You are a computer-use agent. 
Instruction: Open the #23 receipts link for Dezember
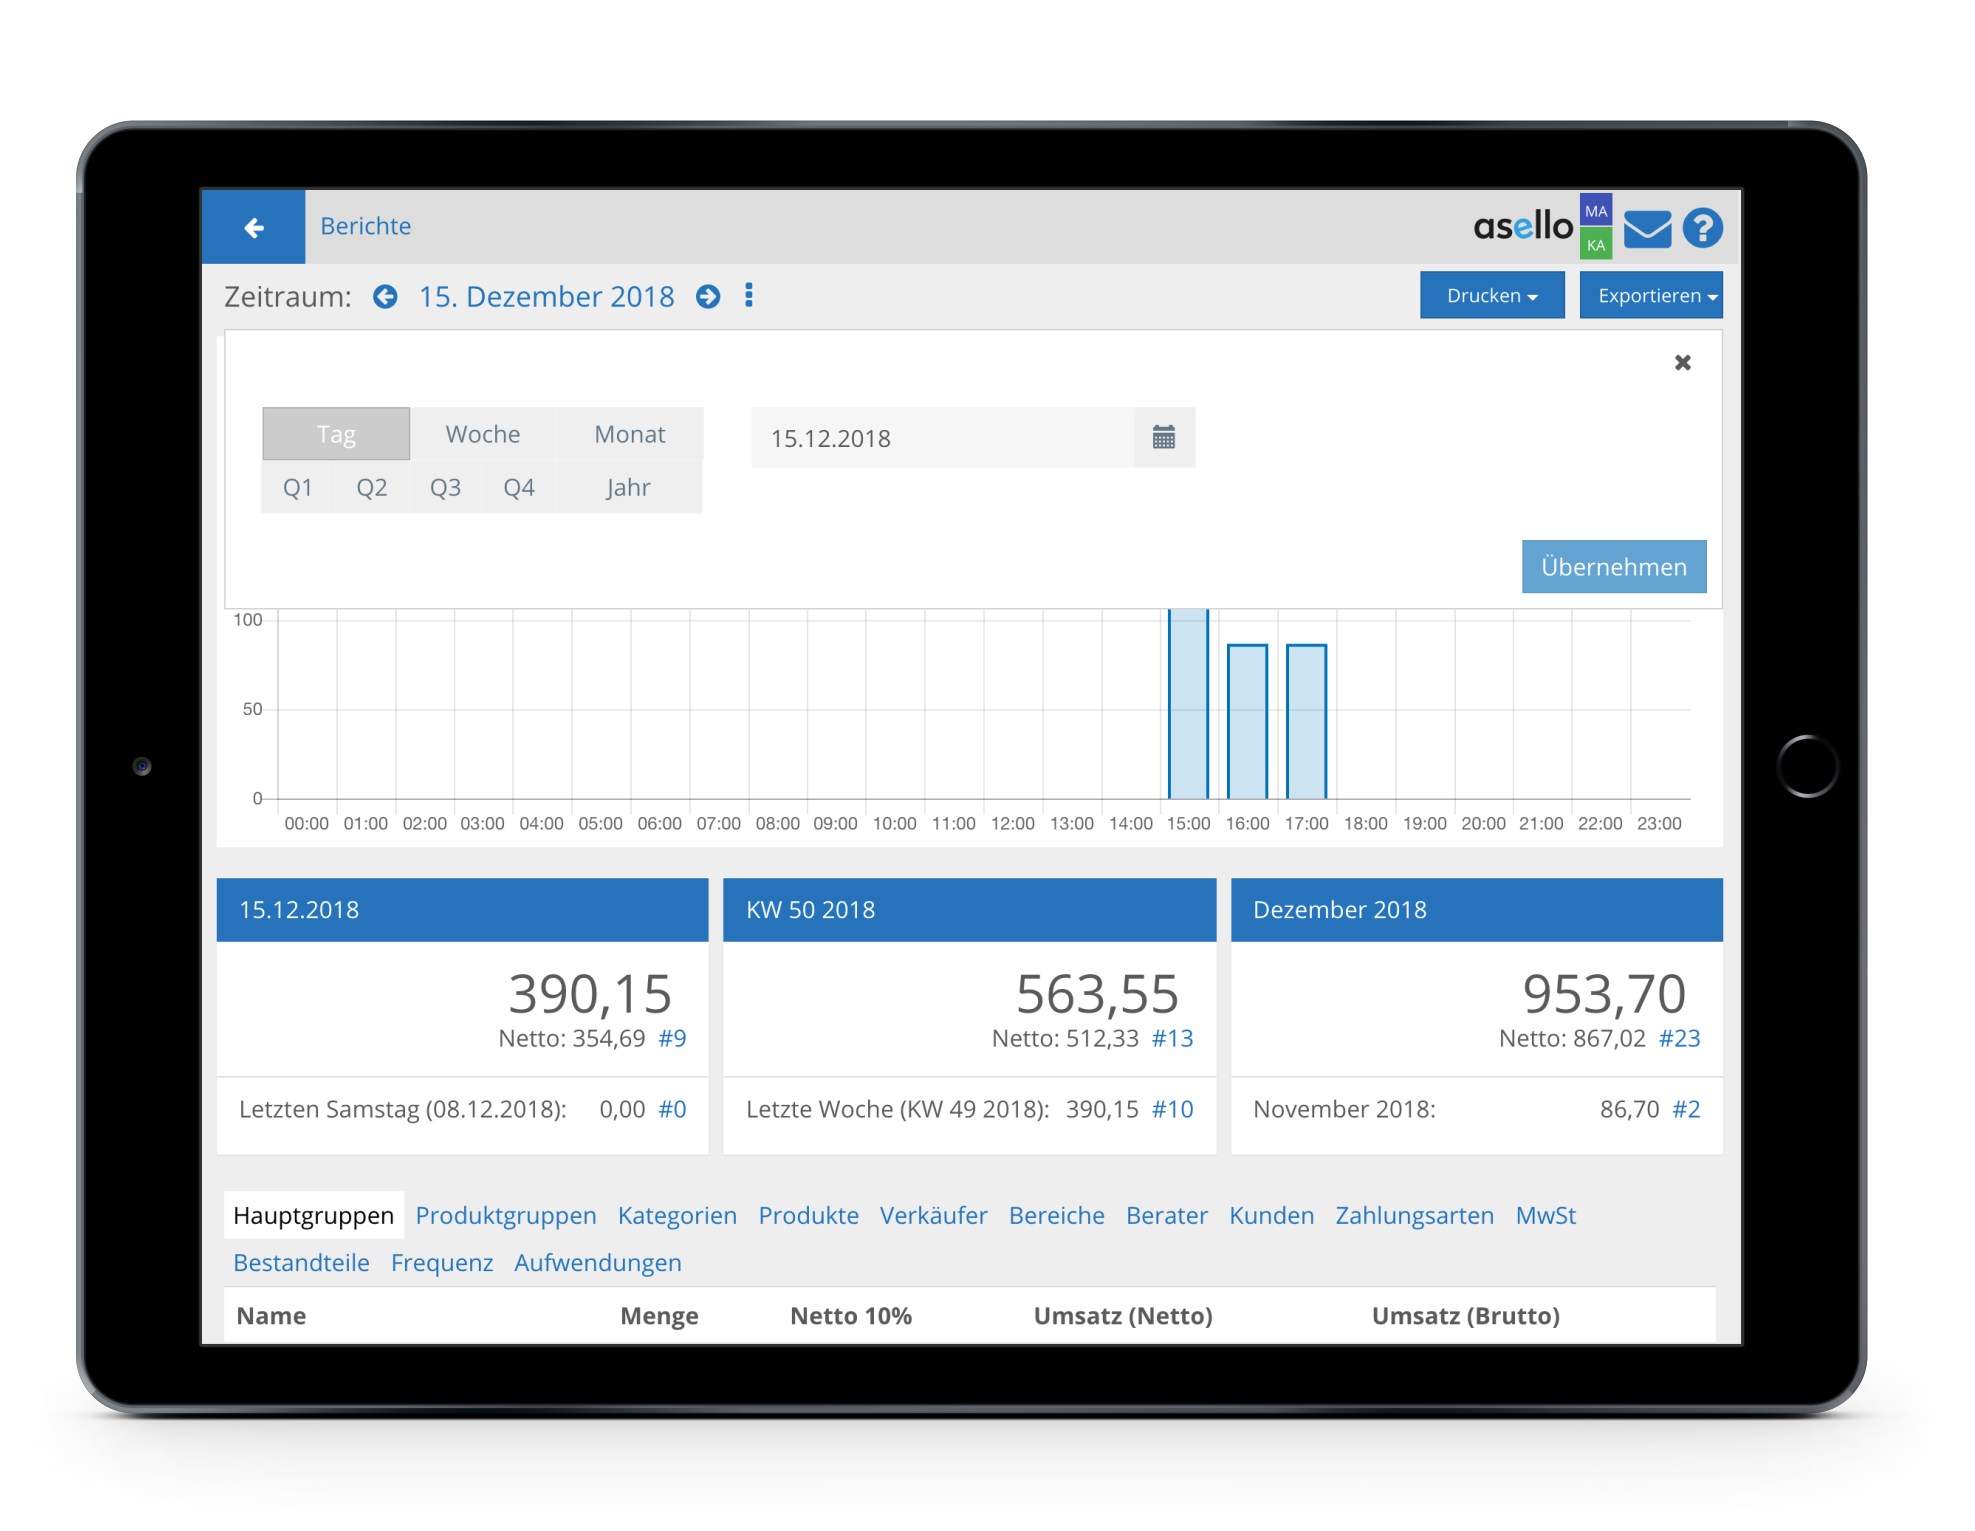tap(1679, 1039)
